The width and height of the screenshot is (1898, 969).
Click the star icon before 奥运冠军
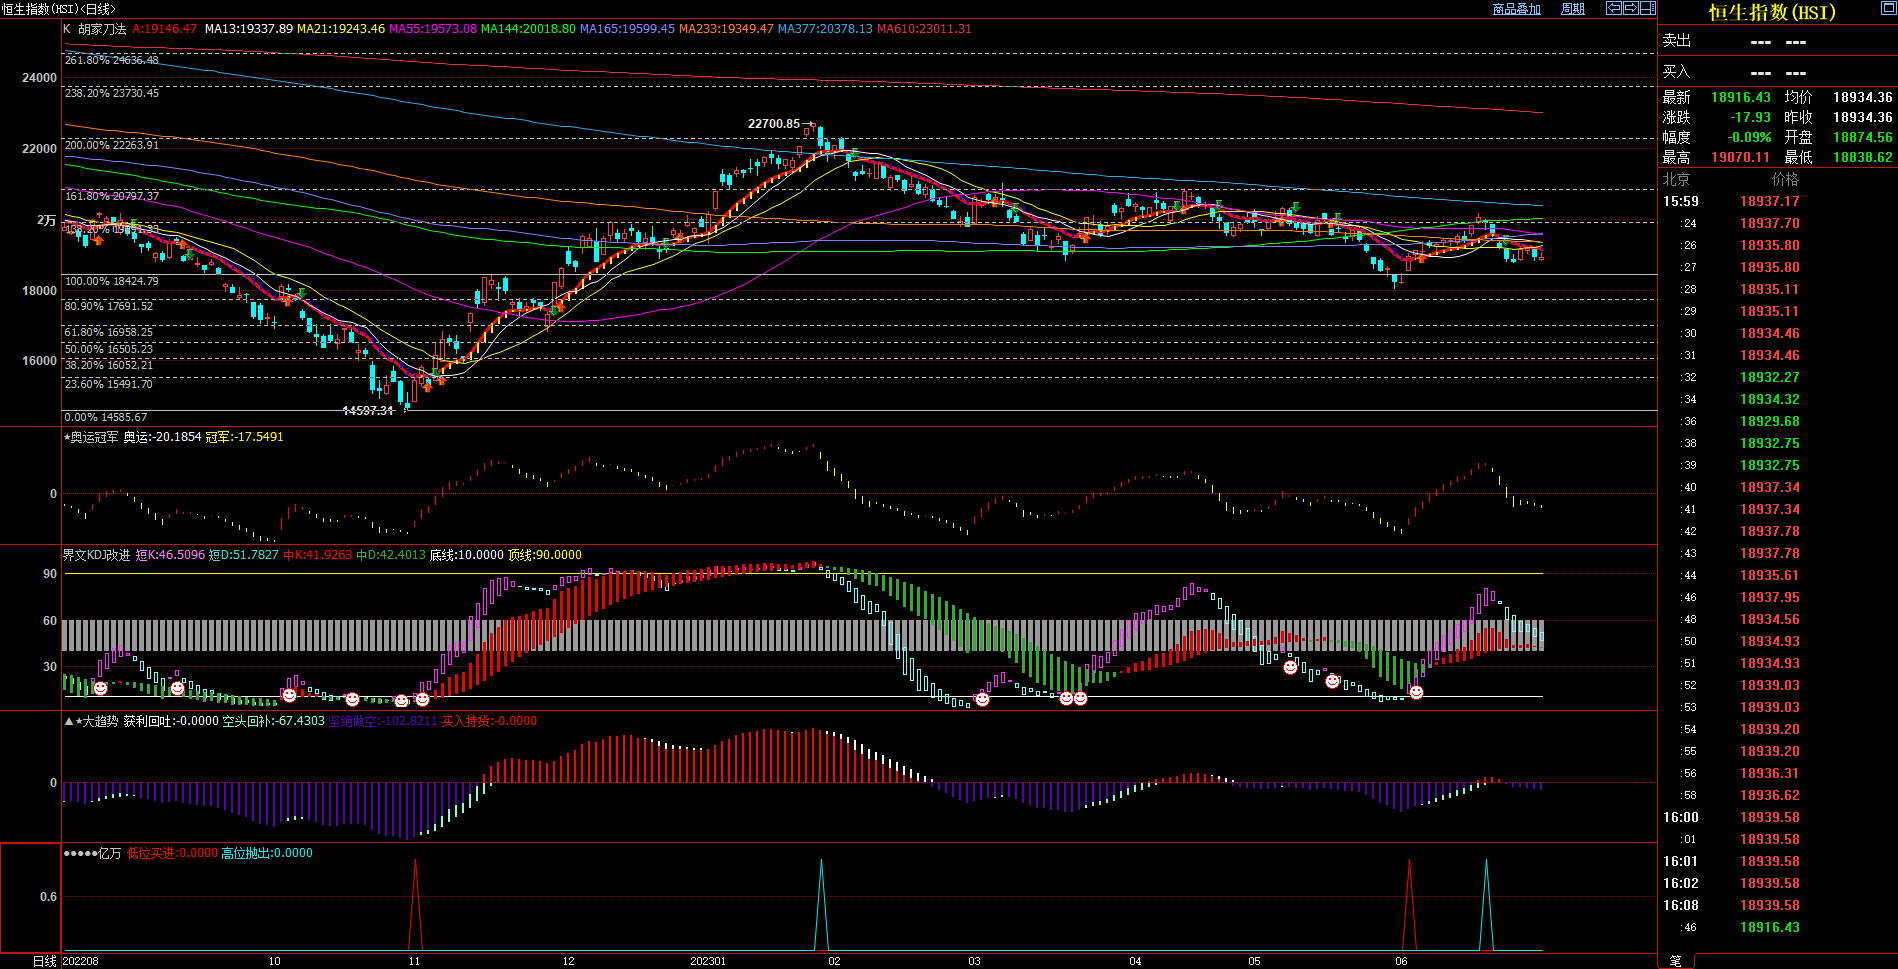pyautogui.click(x=67, y=437)
